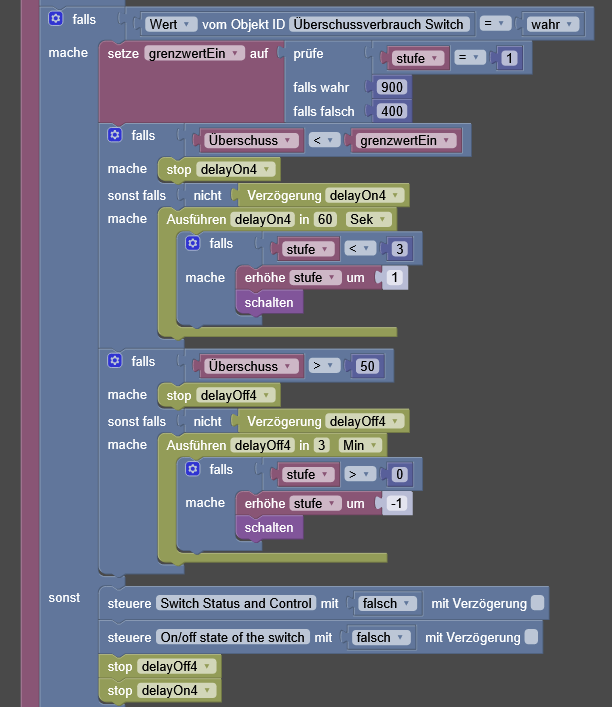Open the > operator dropdown before 50
Image resolution: width=612 pixels, height=707 pixels.
(324, 366)
